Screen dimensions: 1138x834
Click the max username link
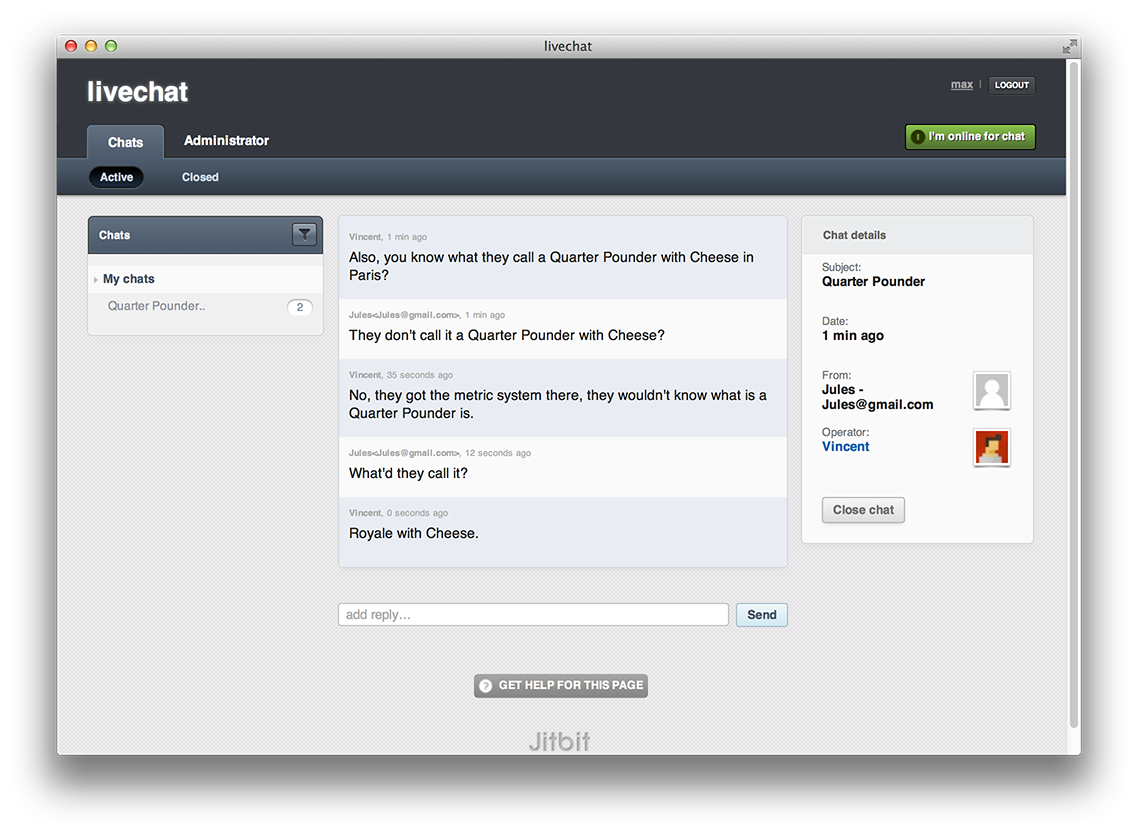[x=961, y=85]
